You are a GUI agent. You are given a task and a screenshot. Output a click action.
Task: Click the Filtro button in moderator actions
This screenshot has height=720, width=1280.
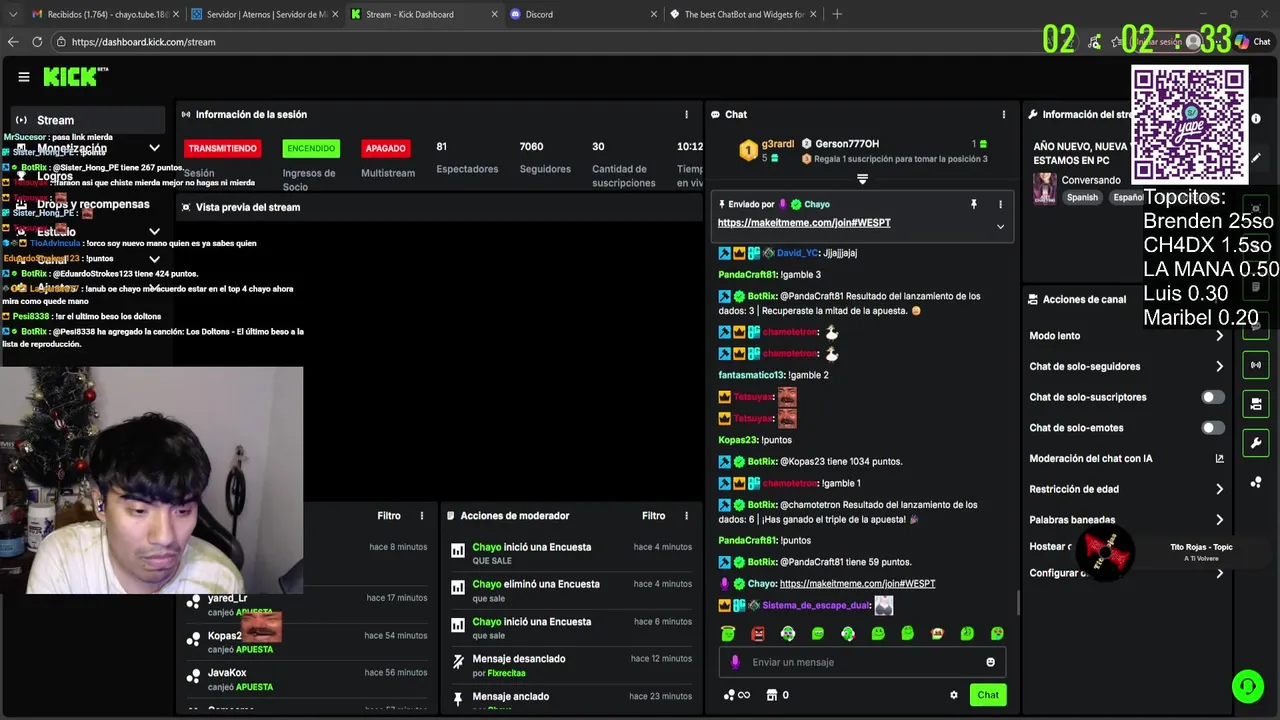click(x=653, y=516)
